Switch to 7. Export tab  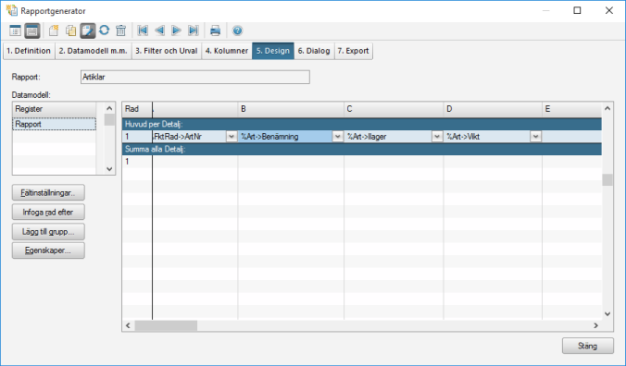pos(353,51)
